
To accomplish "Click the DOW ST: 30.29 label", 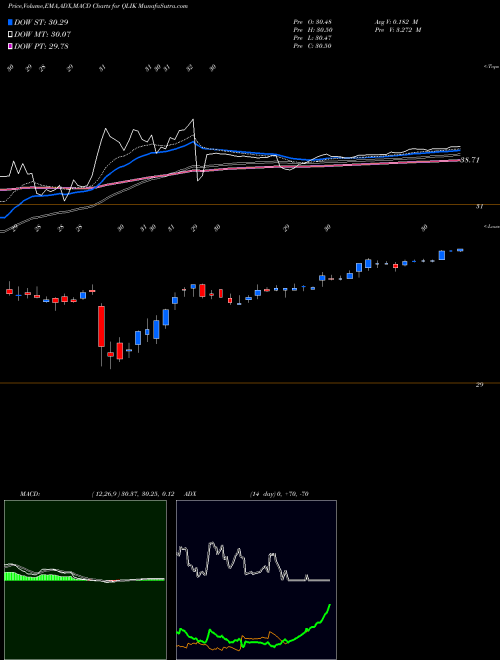I will [41, 22].
